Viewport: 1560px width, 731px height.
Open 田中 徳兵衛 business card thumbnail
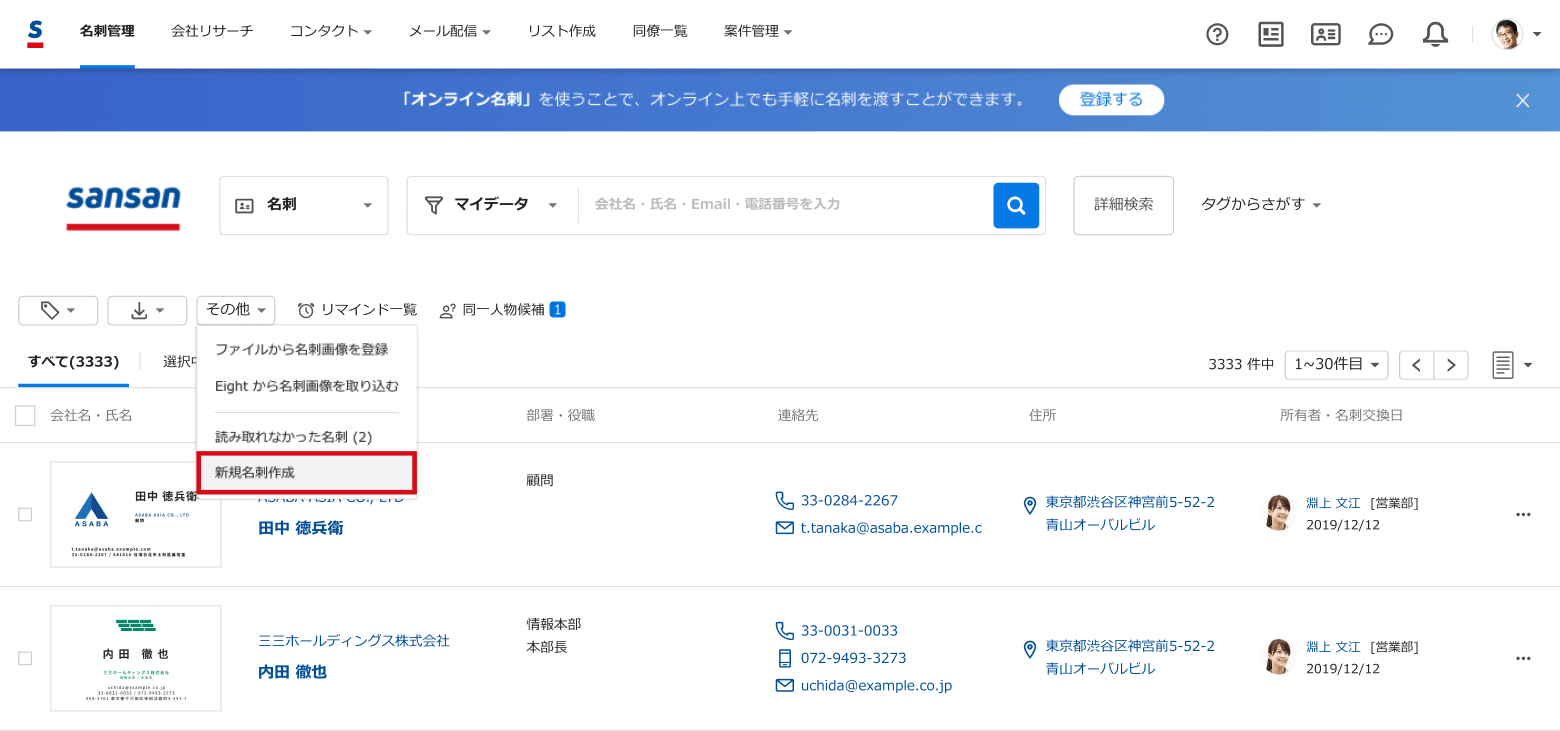136,515
